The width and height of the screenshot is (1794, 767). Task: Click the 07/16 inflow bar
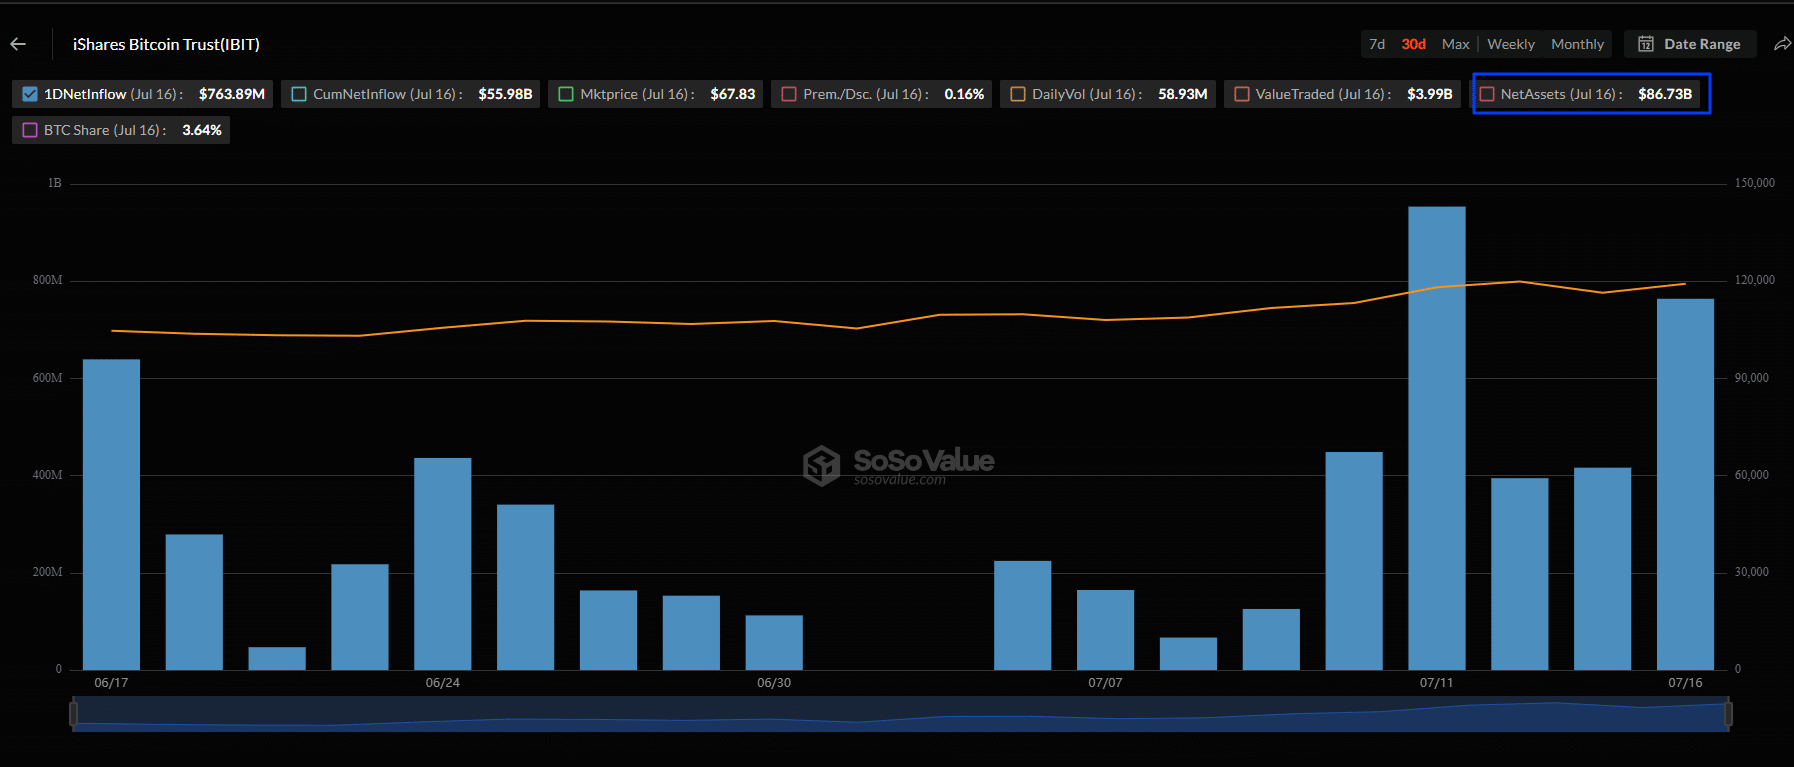(x=1685, y=484)
